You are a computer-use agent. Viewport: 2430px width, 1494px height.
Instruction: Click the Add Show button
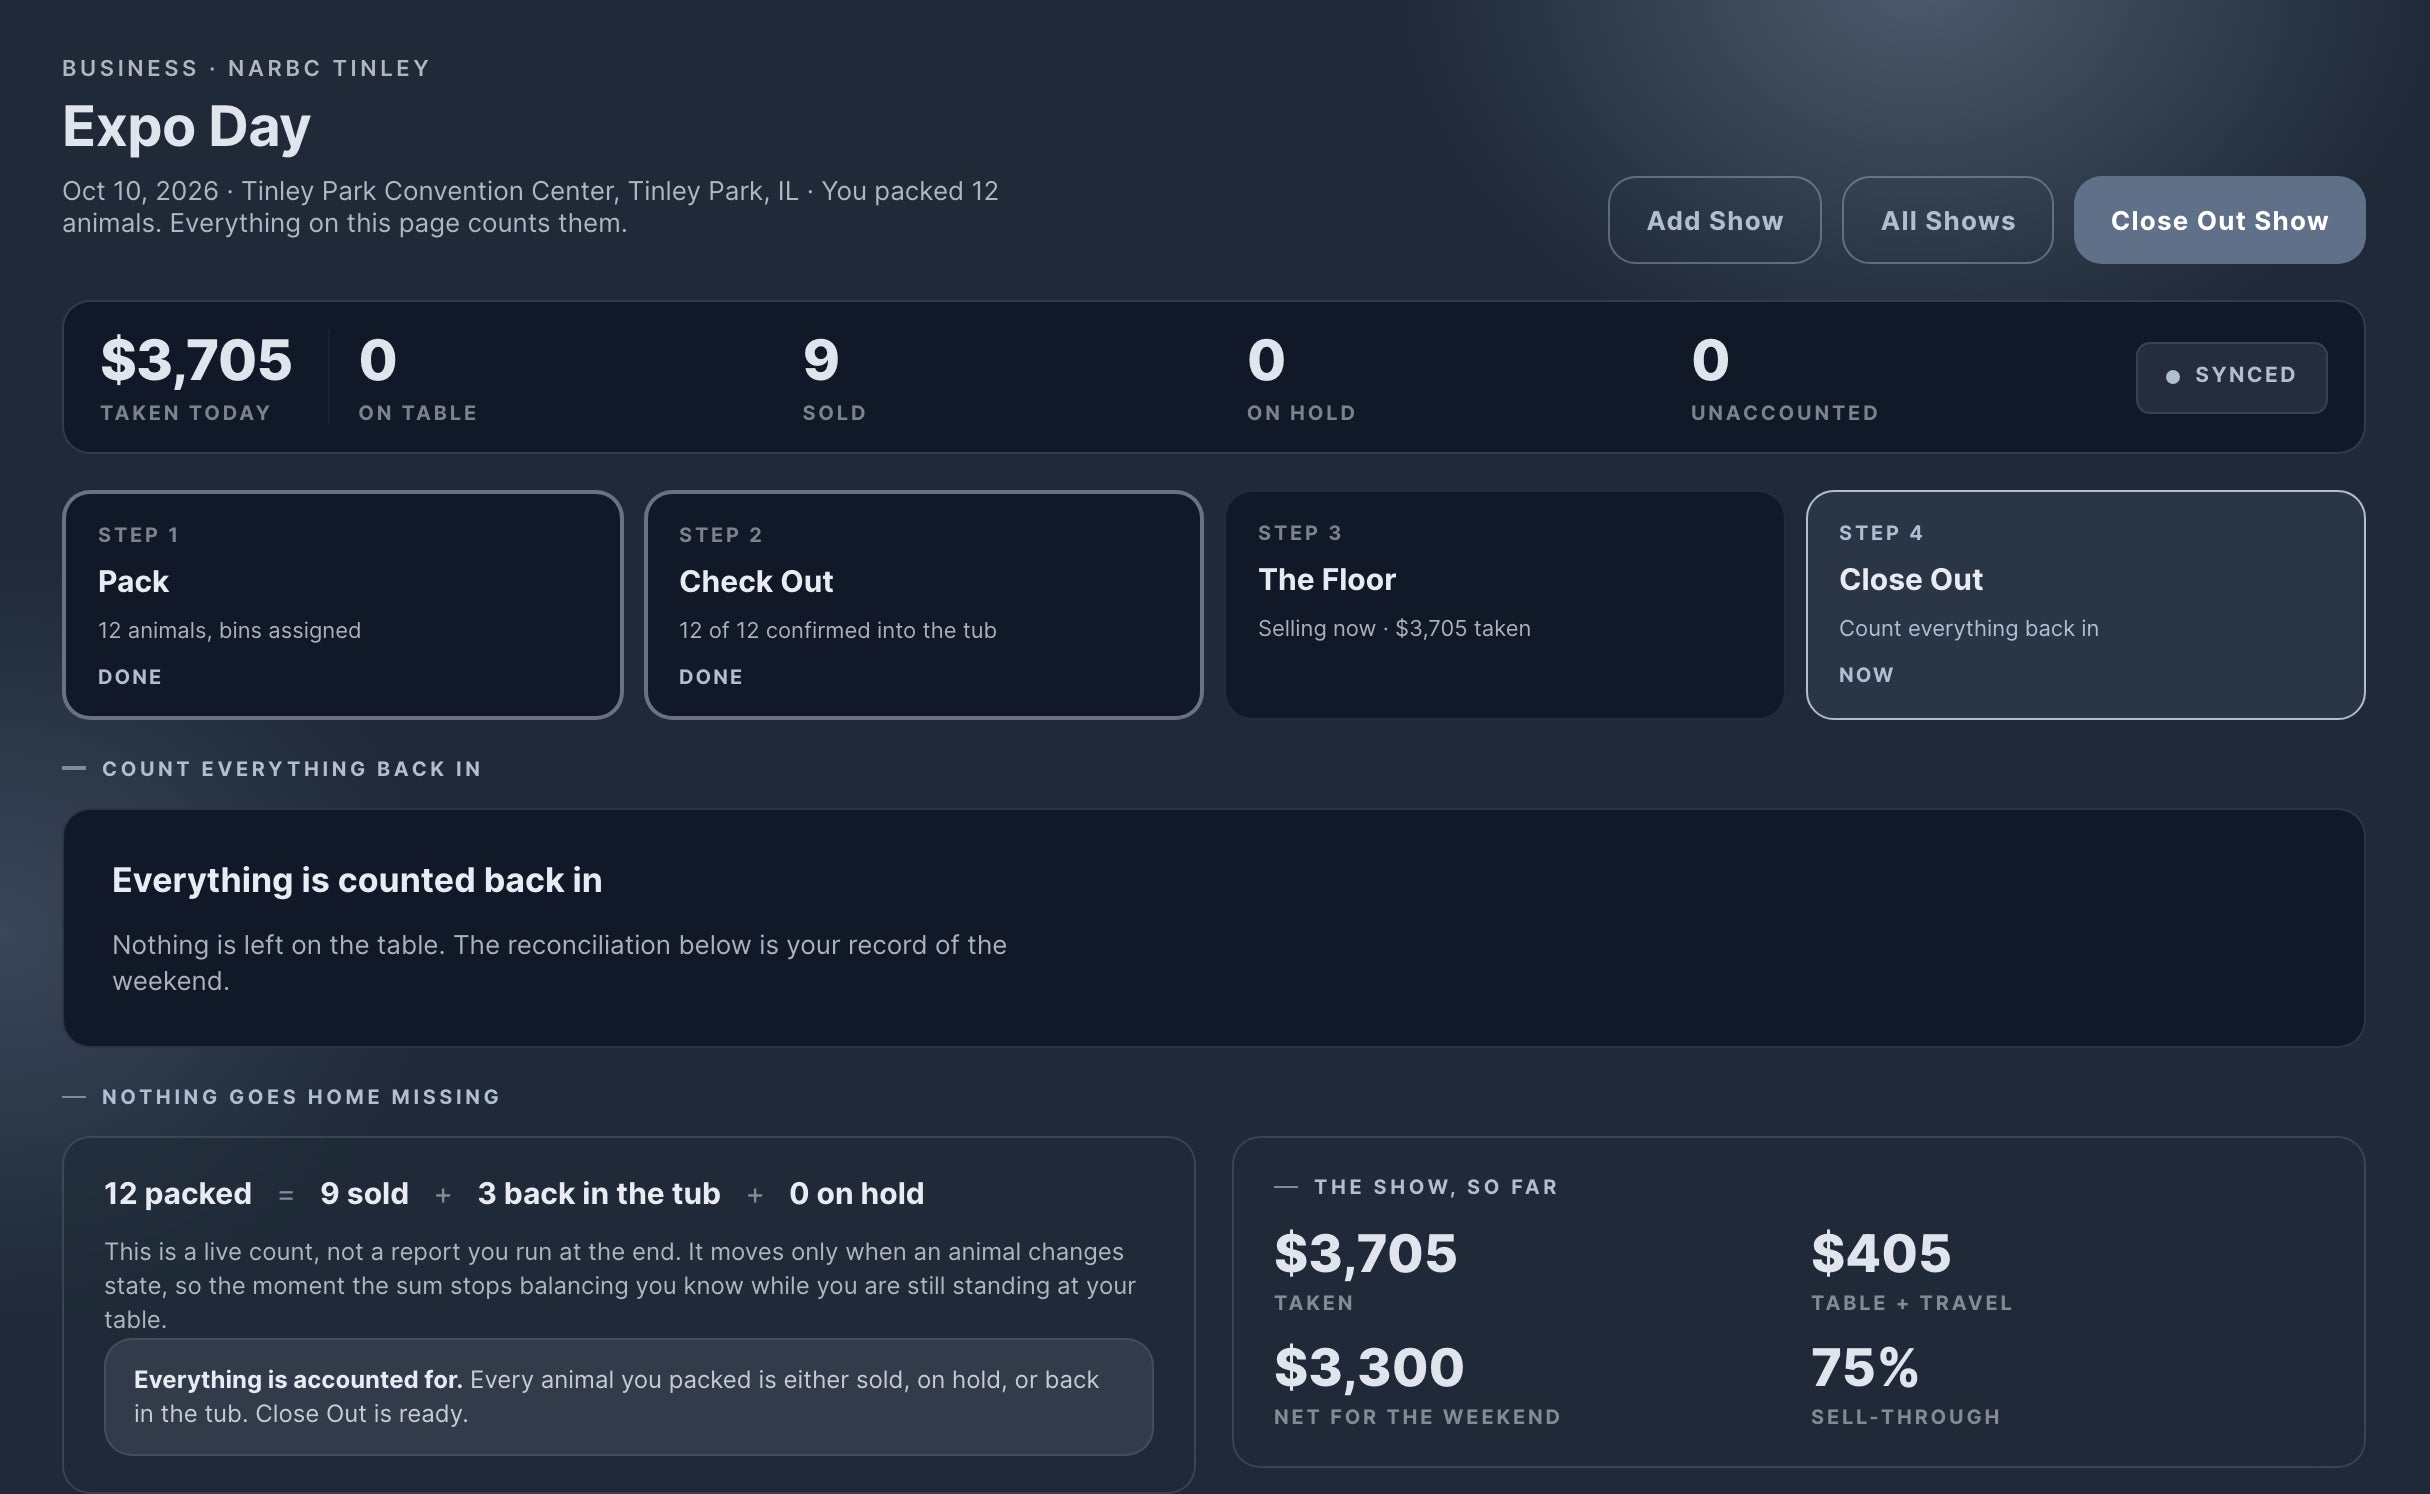[1714, 220]
